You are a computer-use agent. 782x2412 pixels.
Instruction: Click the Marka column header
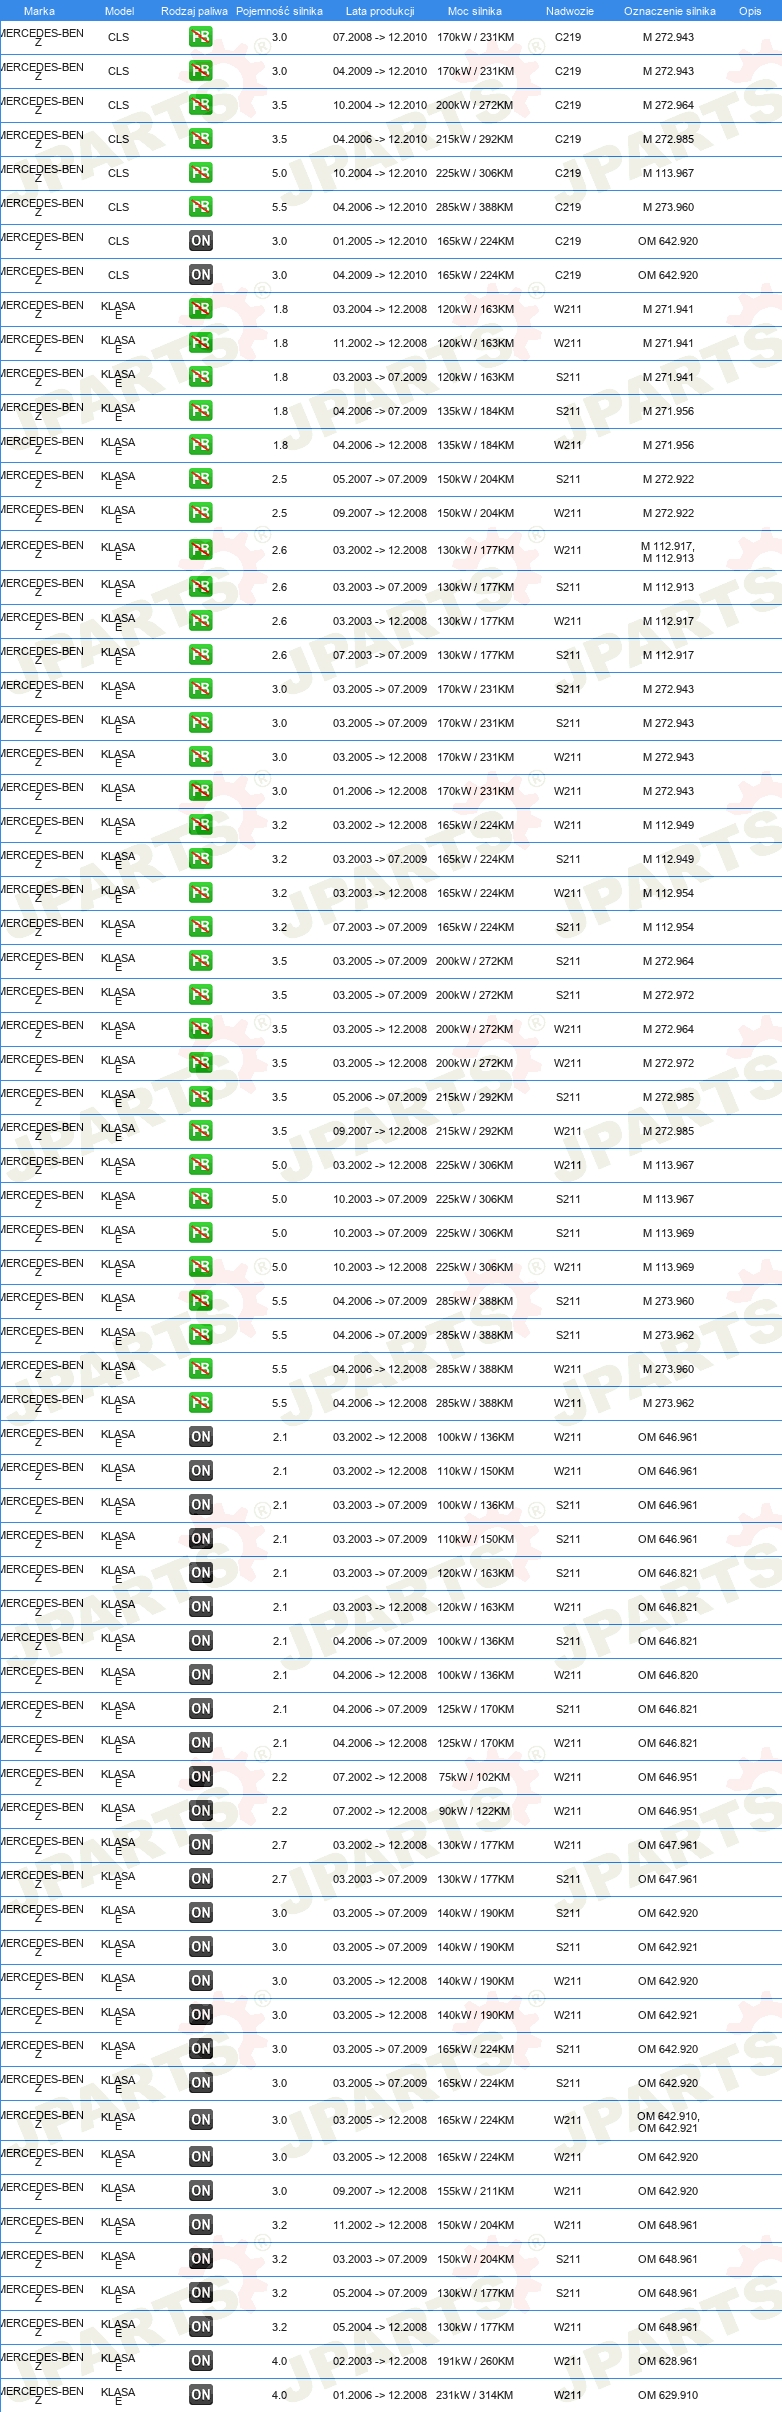coord(39,11)
